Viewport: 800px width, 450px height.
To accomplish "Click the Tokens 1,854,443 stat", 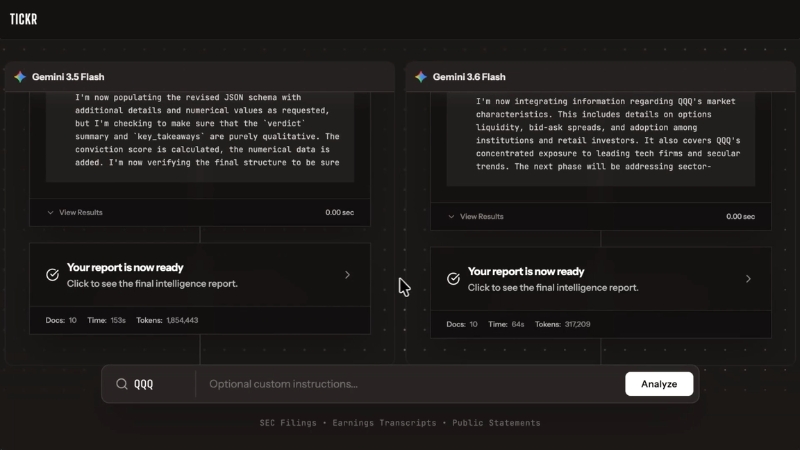I will pyautogui.click(x=167, y=320).
